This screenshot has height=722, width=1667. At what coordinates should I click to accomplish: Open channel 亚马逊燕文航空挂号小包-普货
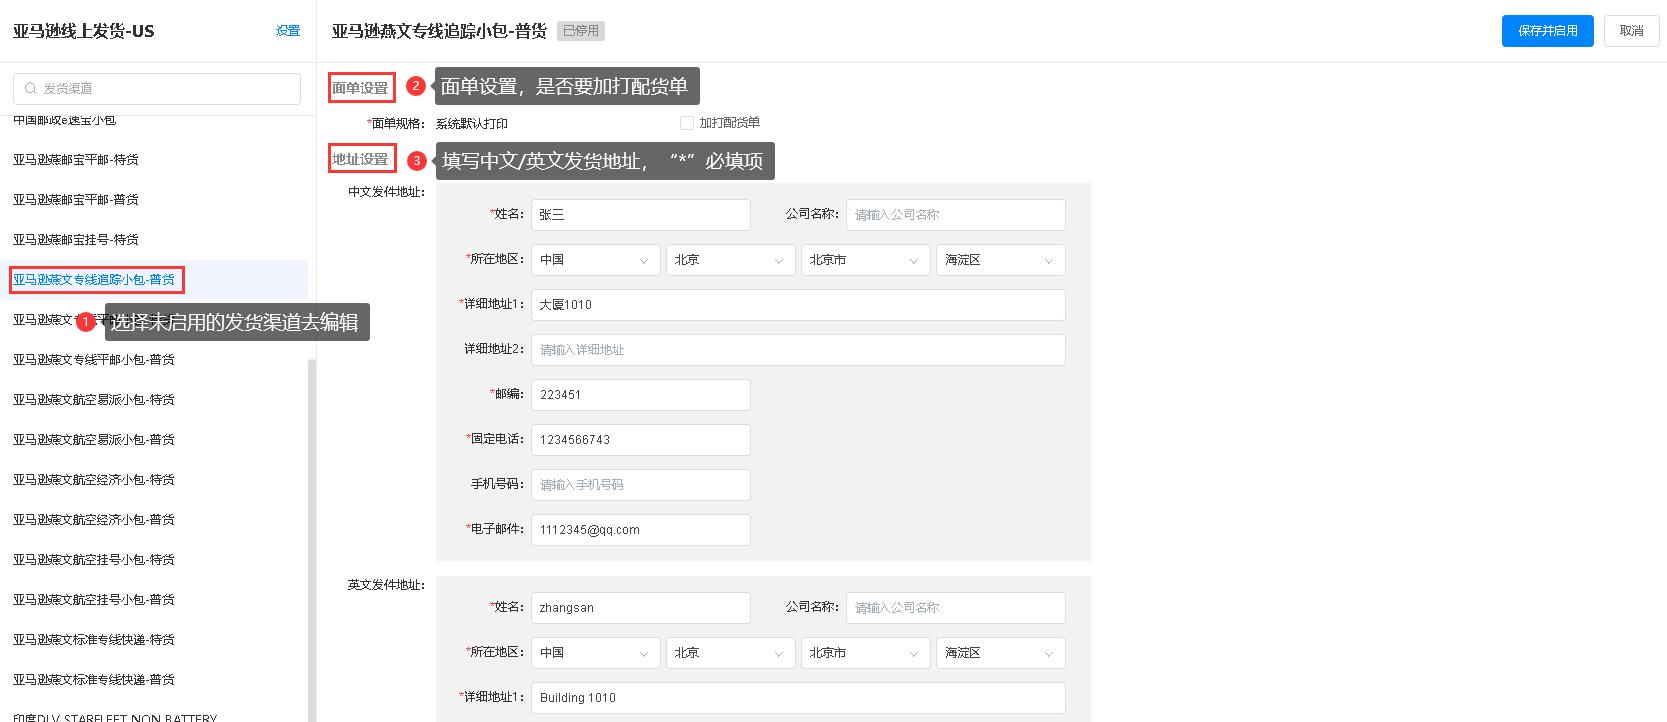94,600
